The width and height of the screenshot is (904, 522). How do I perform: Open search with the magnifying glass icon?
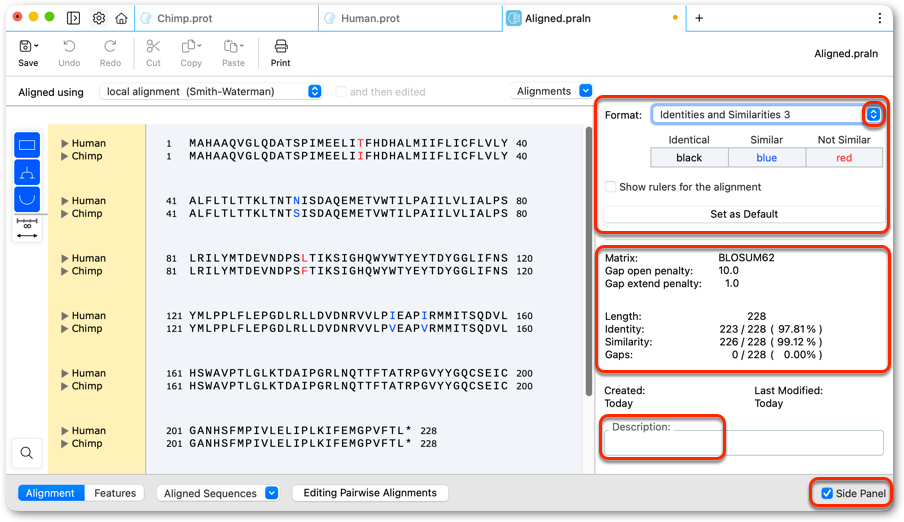27,453
